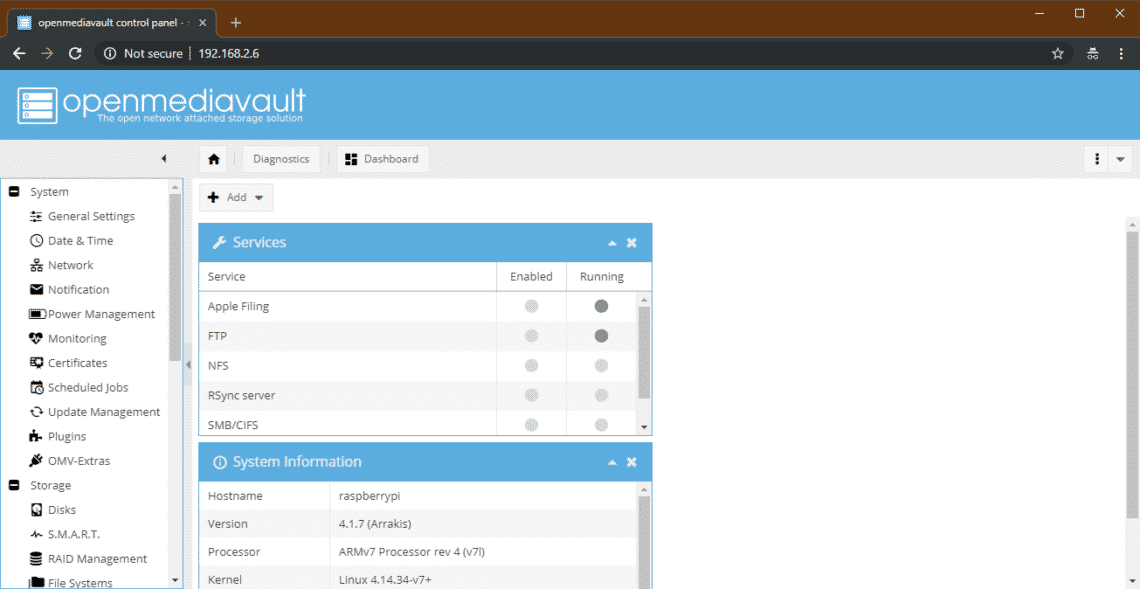Open the Plugins item
Viewport: 1140px width, 589px height.
click(67, 436)
